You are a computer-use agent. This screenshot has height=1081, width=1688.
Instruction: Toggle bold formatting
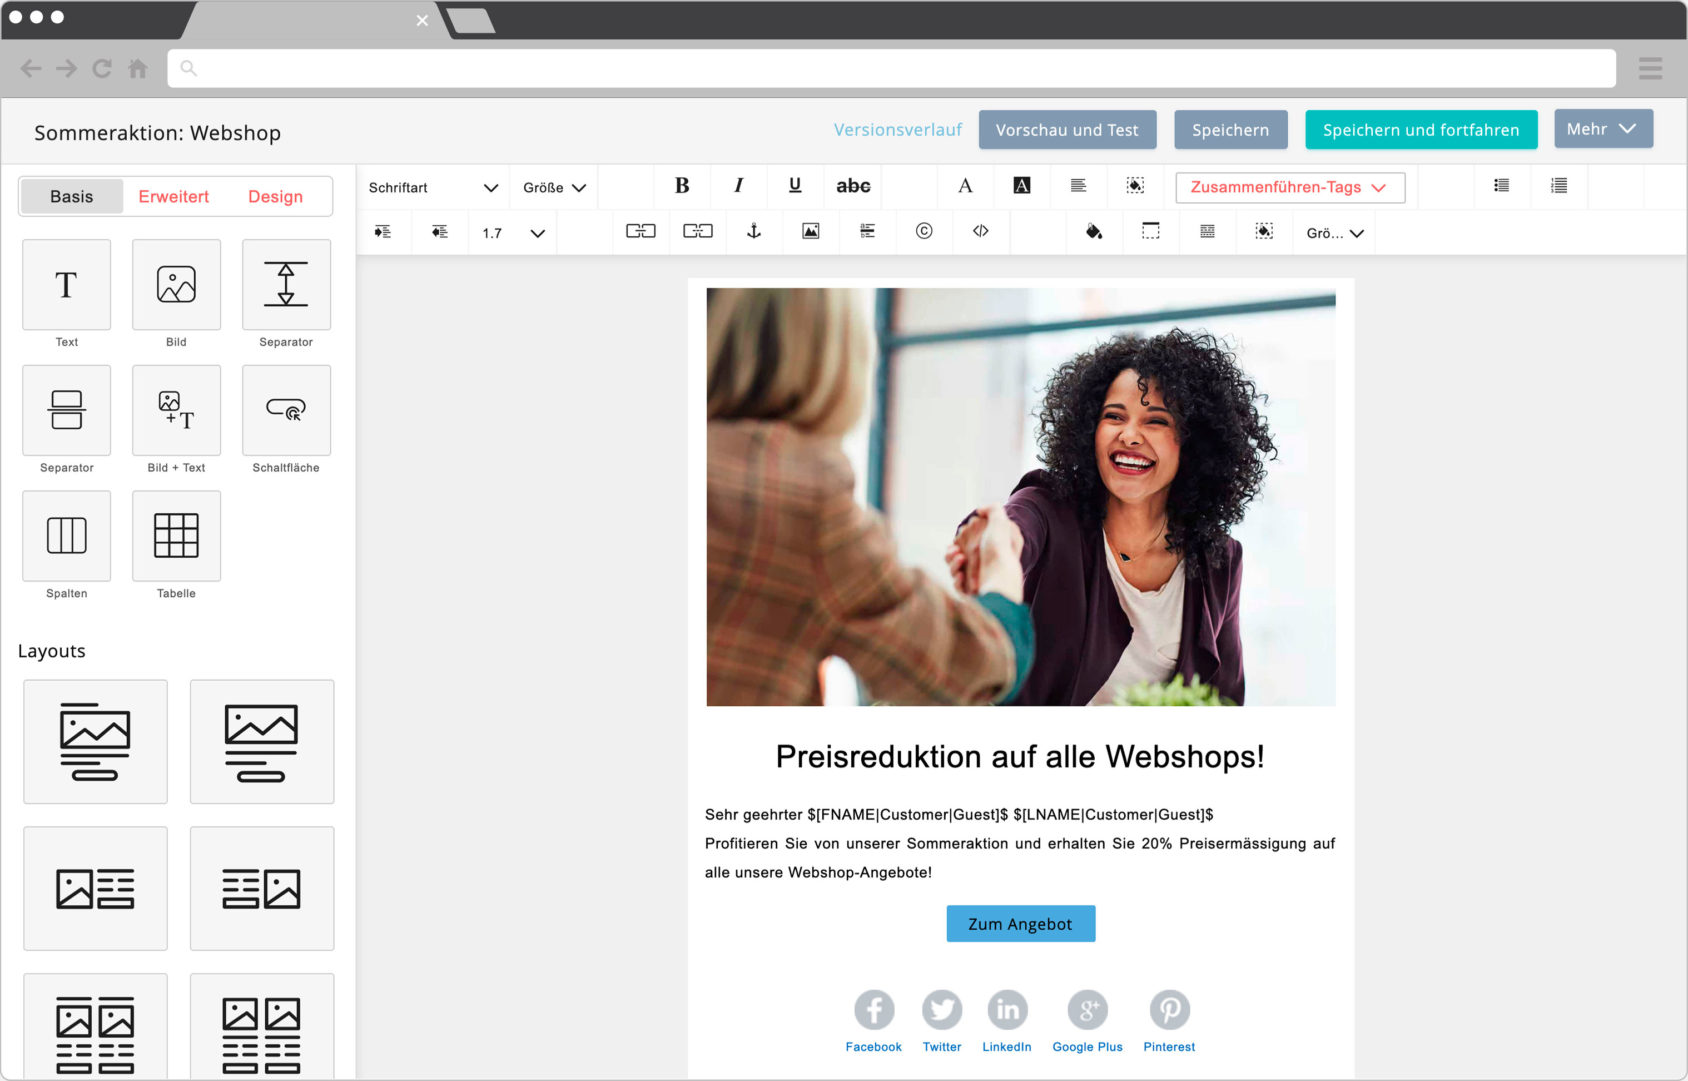click(x=682, y=186)
